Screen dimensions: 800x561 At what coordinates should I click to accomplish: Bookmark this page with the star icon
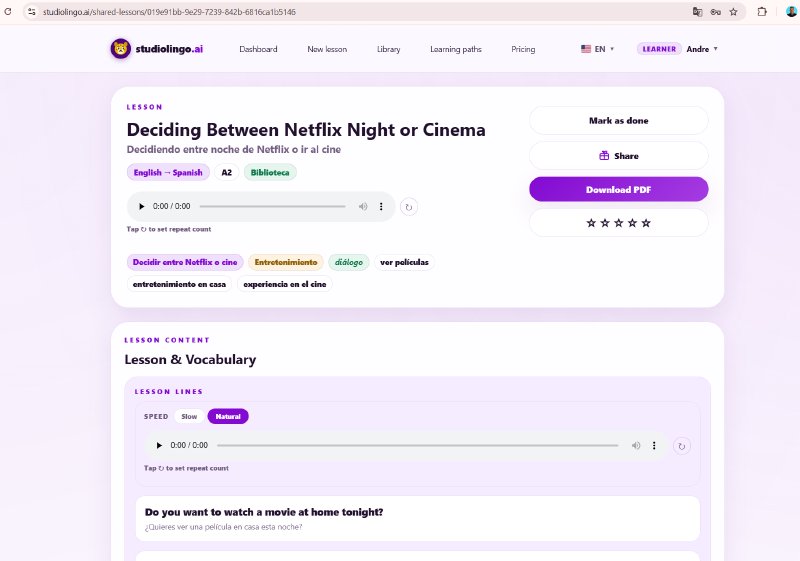(x=733, y=12)
